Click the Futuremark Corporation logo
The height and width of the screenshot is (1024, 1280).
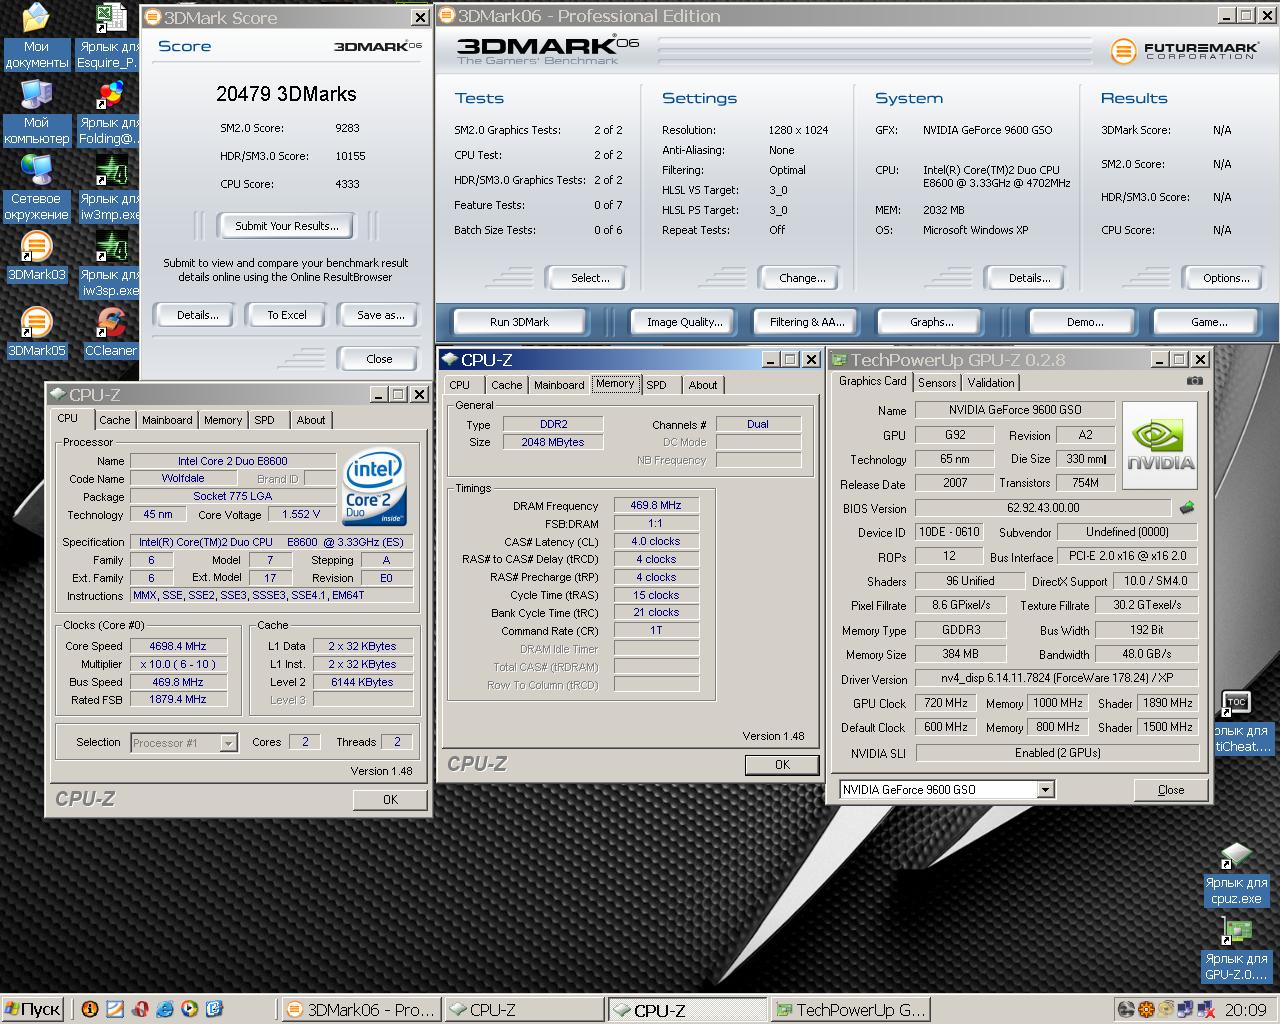[1183, 50]
